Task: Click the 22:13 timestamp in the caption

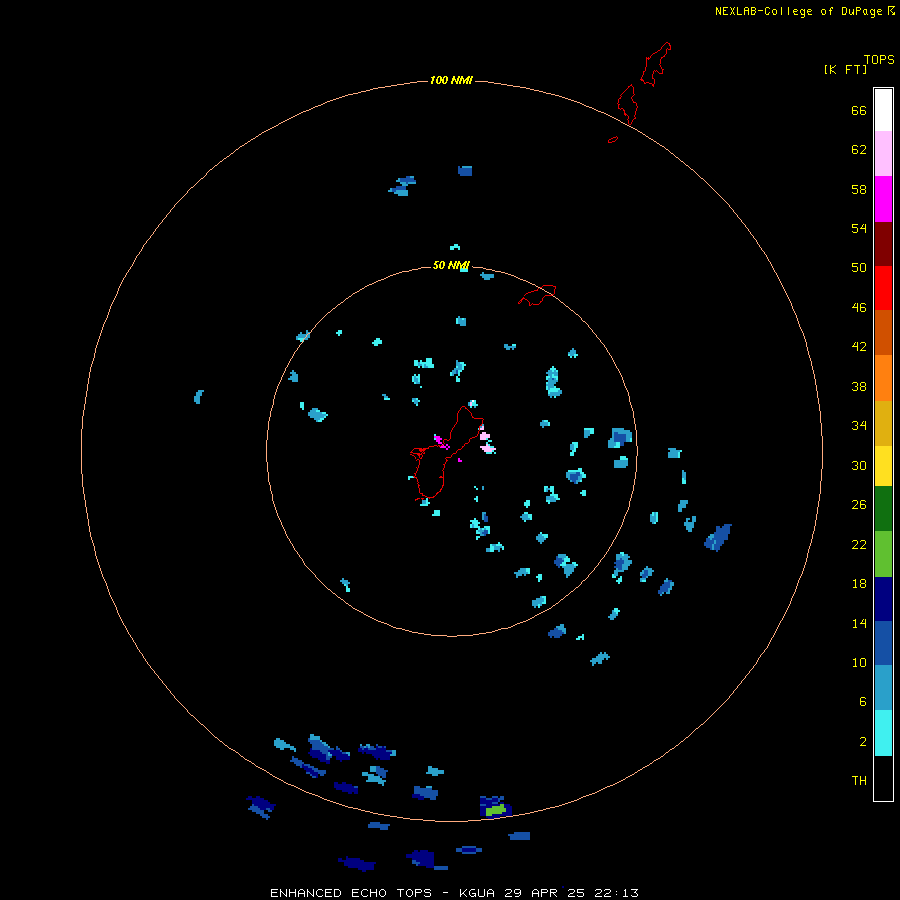Action: (x=615, y=893)
